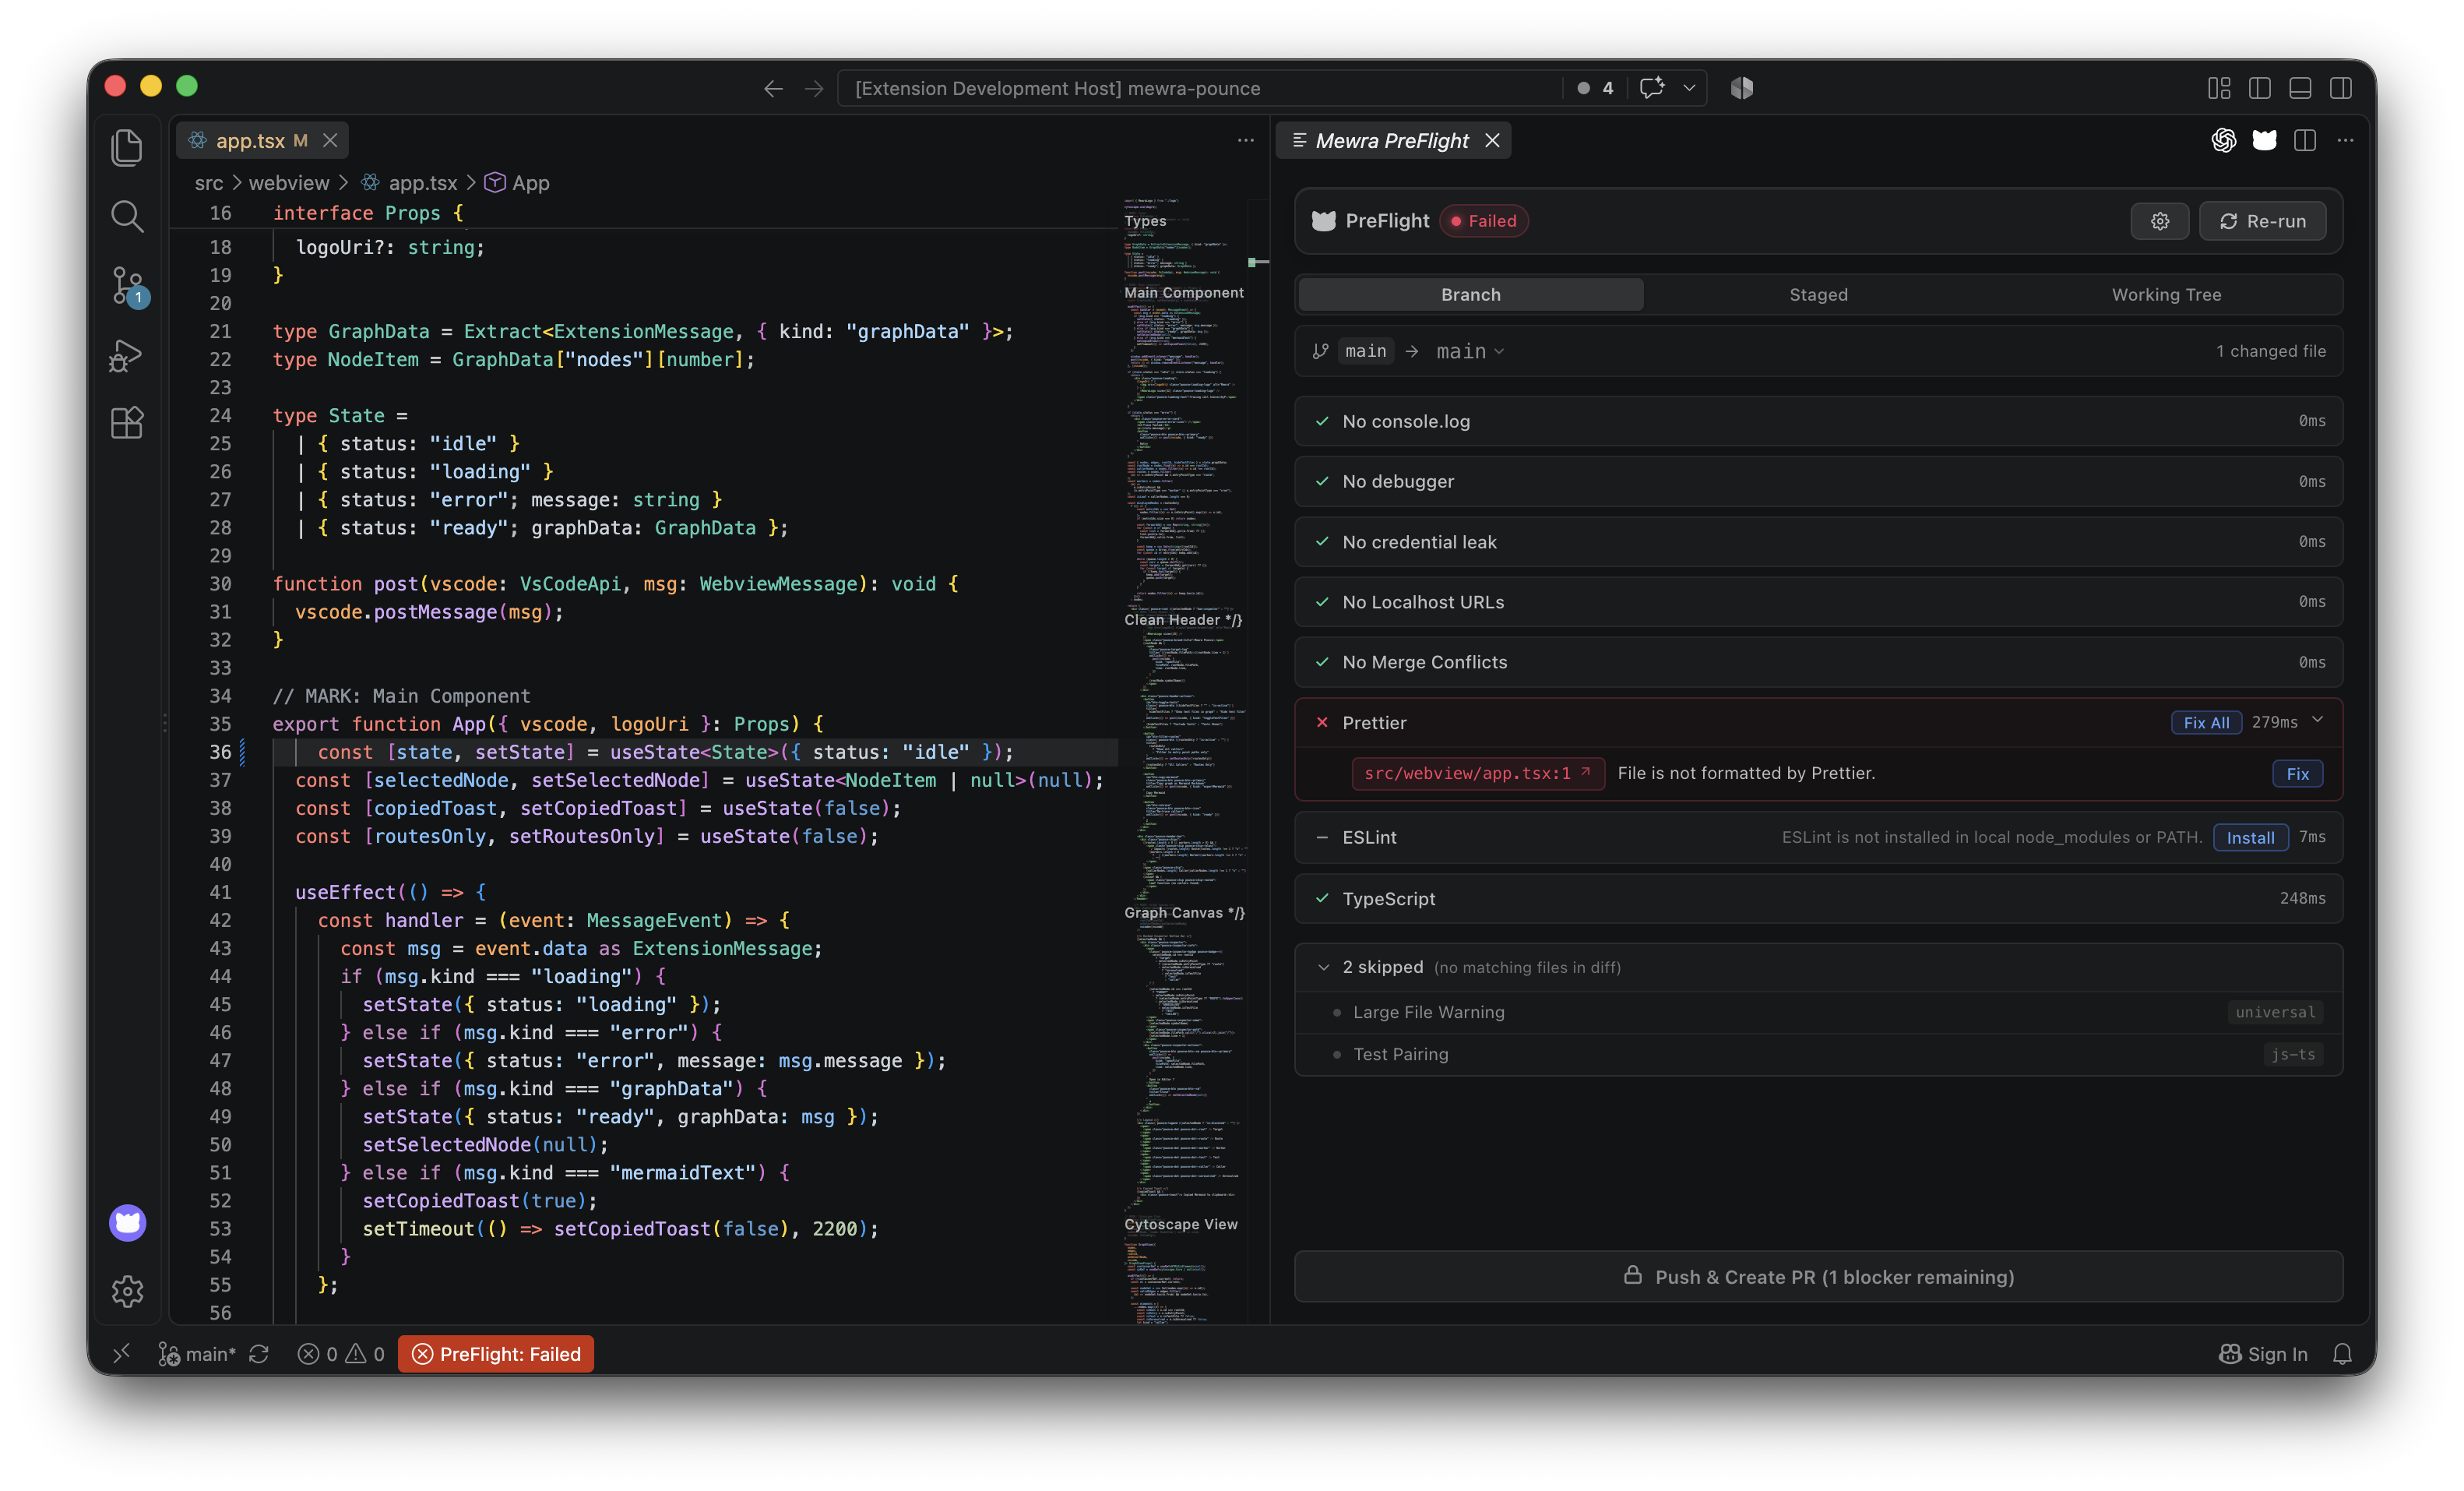Open the target branch main dropdown
Viewport: 2464px width, 1491px height.
(x=1470, y=351)
